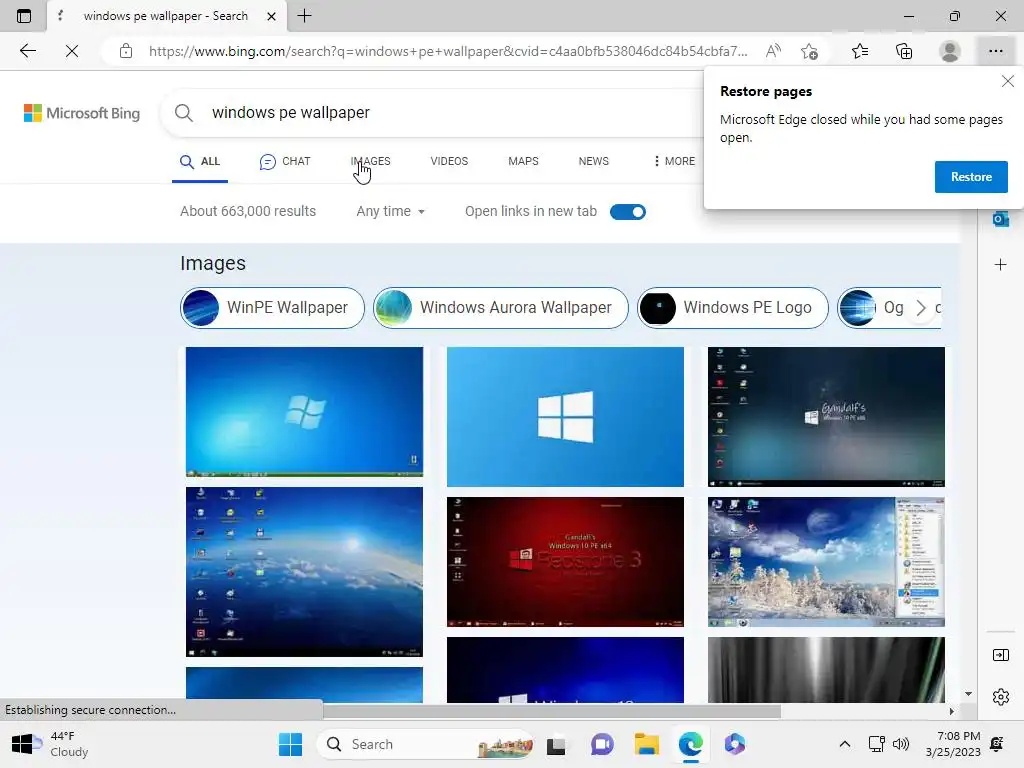Screen dimensions: 1024x768
Task: Open Collections panel
Action: pyautogui.click(x=904, y=51)
